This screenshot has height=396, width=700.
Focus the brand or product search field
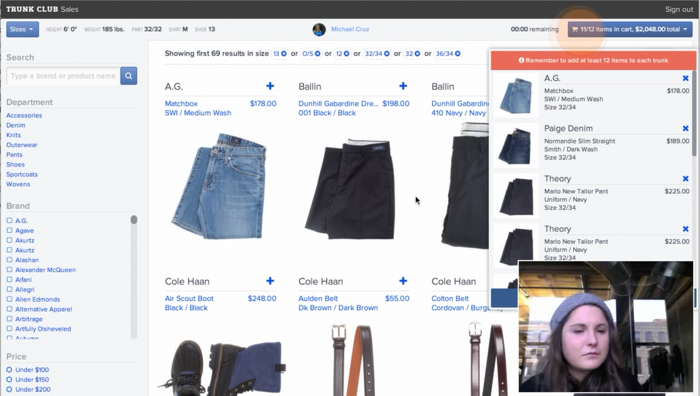tap(63, 76)
